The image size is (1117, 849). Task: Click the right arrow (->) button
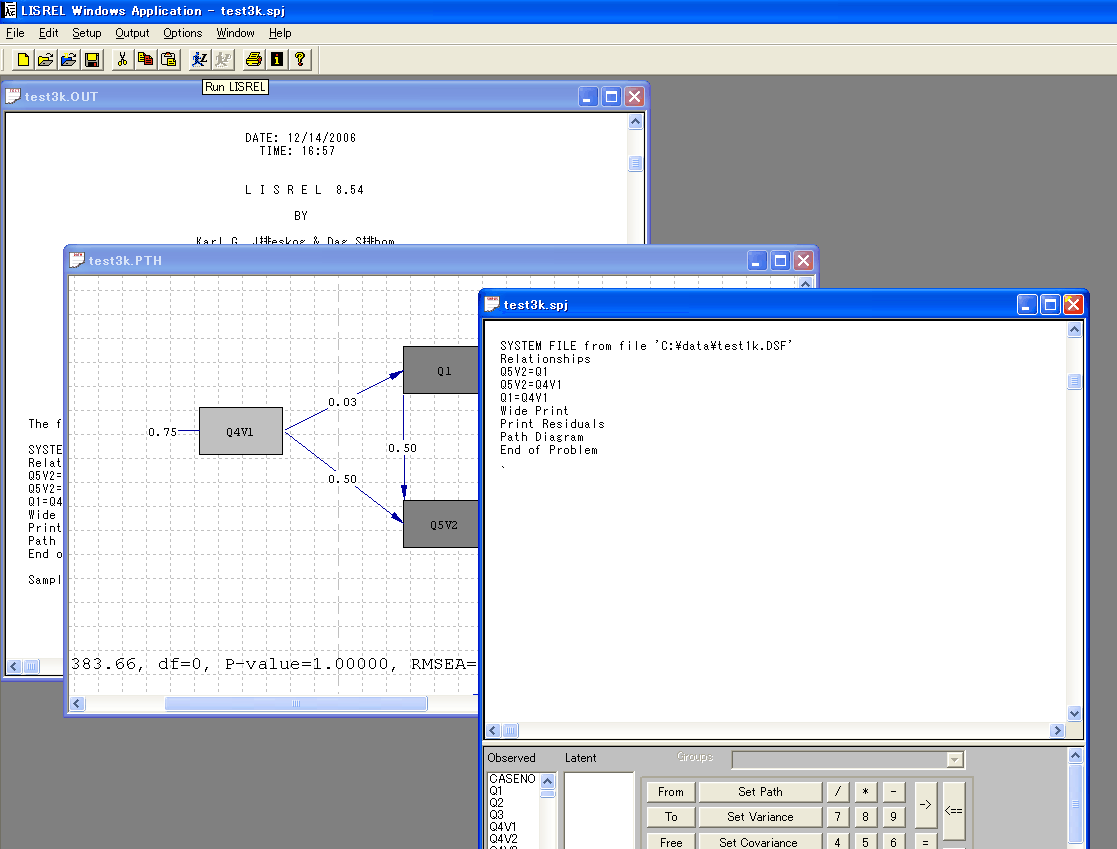tap(925, 804)
